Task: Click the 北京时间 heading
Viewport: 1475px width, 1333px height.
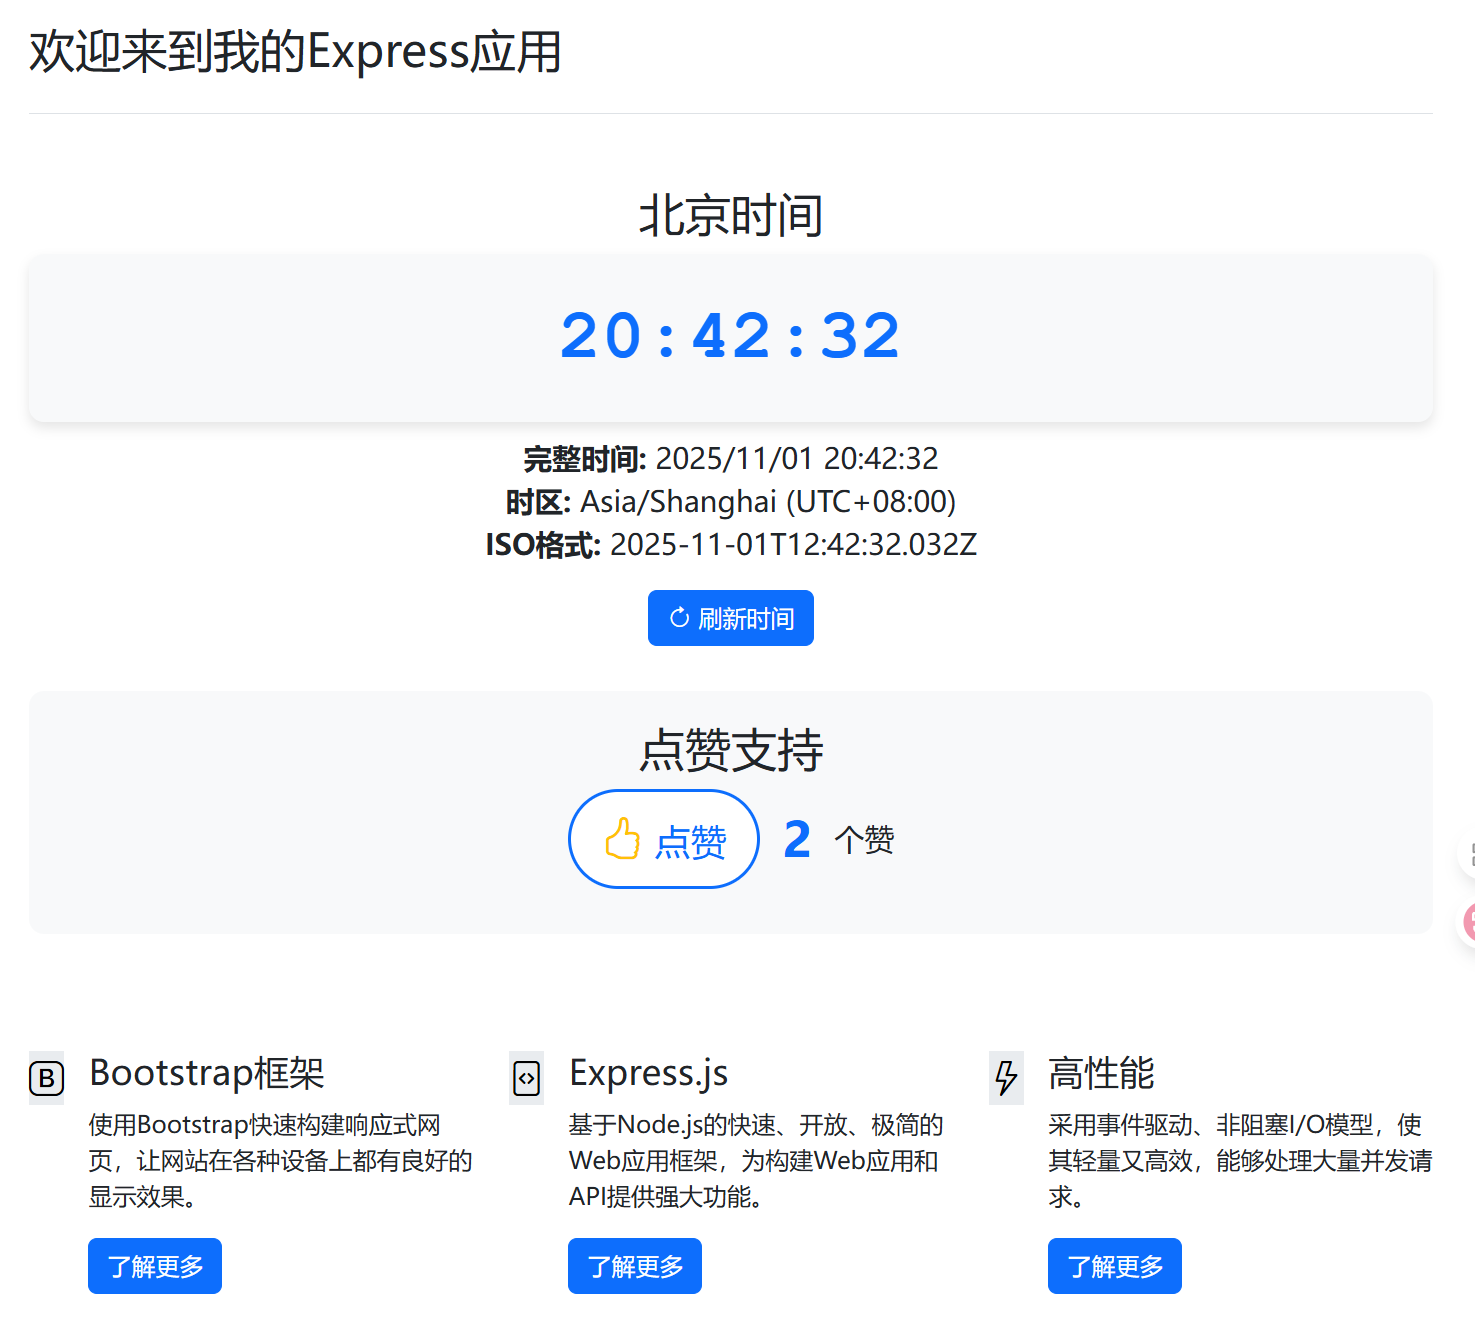Action: pos(730,216)
